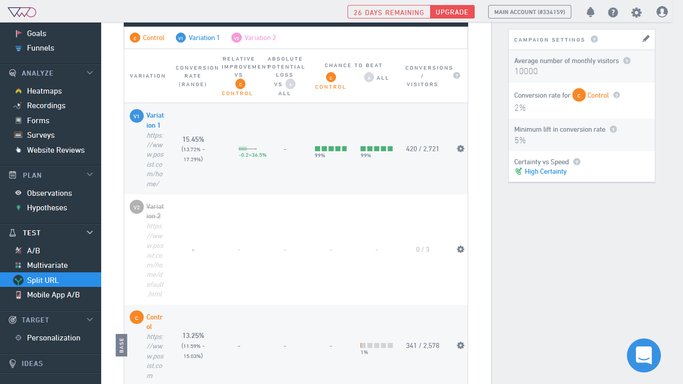The height and width of the screenshot is (384, 683).
Task: Click Variation 2 grey badge in table row
Action: 136,206
